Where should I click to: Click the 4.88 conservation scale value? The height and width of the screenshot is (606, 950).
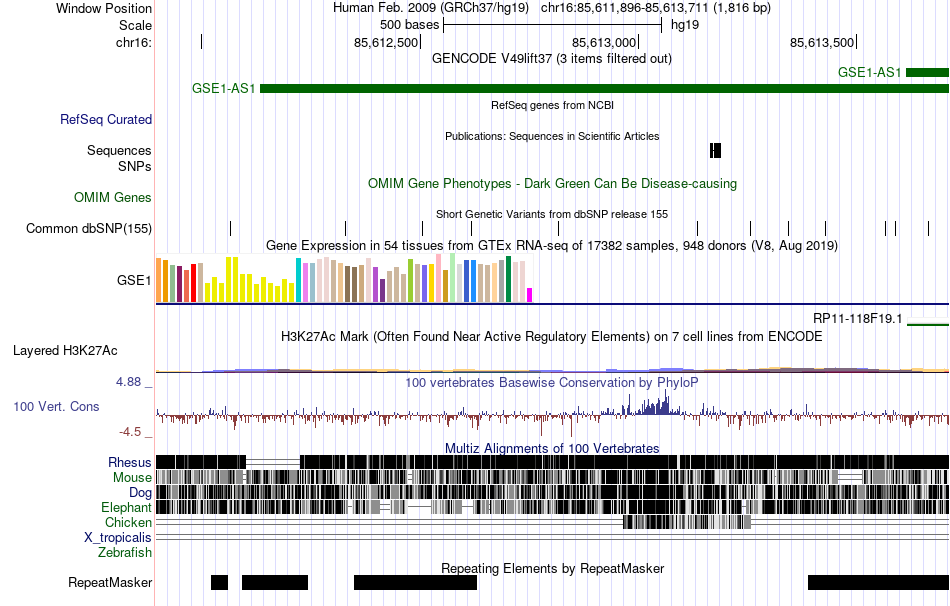[x=128, y=382]
